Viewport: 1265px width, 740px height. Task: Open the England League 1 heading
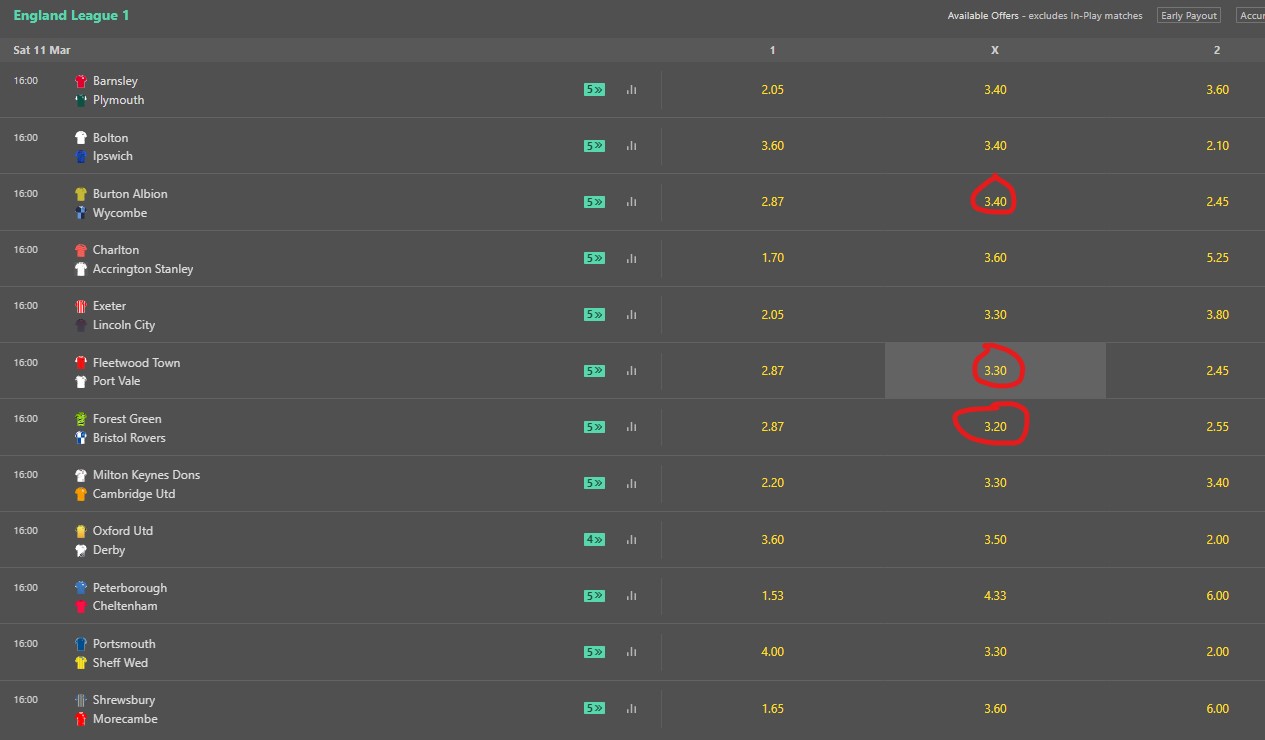click(x=71, y=16)
